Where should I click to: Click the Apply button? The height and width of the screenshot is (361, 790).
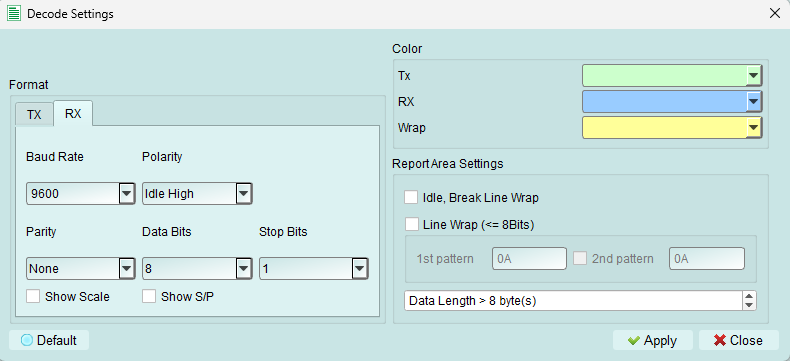coord(653,341)
